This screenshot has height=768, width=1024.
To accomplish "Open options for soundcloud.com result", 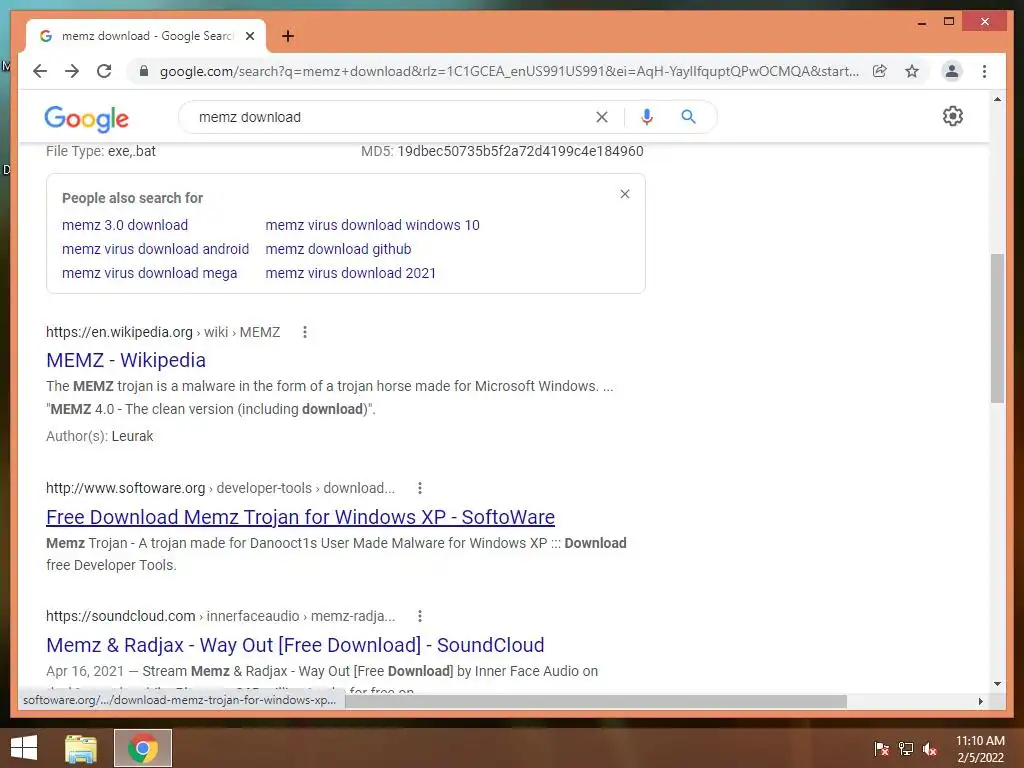I will click(420, 616).
